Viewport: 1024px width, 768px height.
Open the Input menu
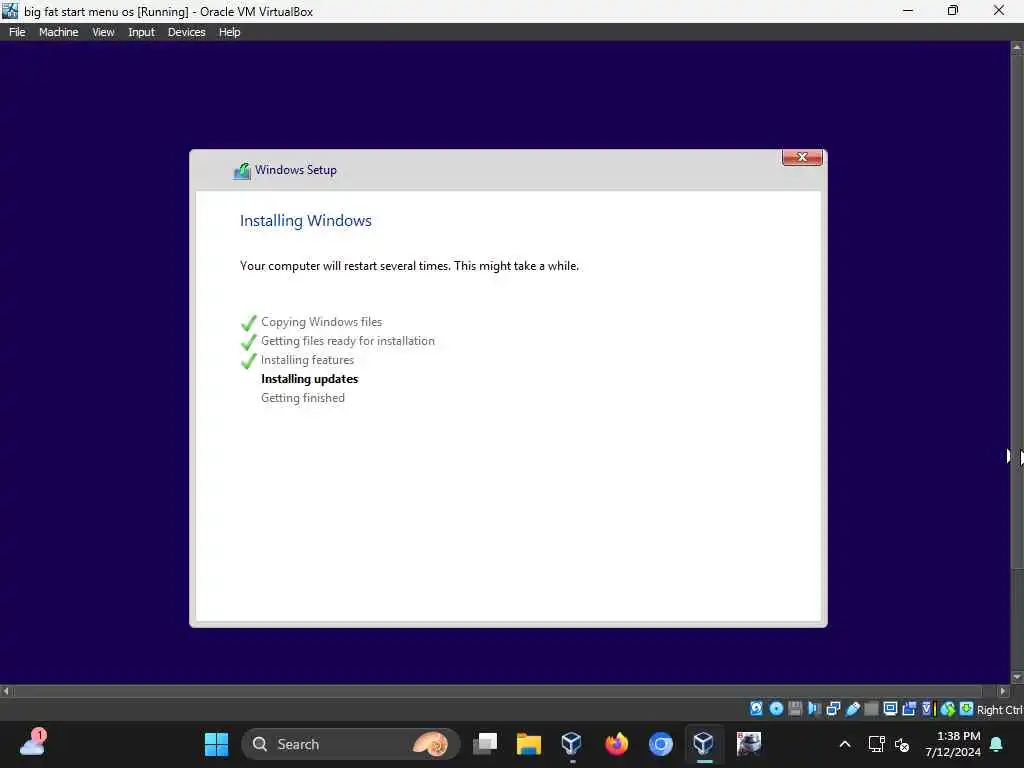[x=141, y=32]
